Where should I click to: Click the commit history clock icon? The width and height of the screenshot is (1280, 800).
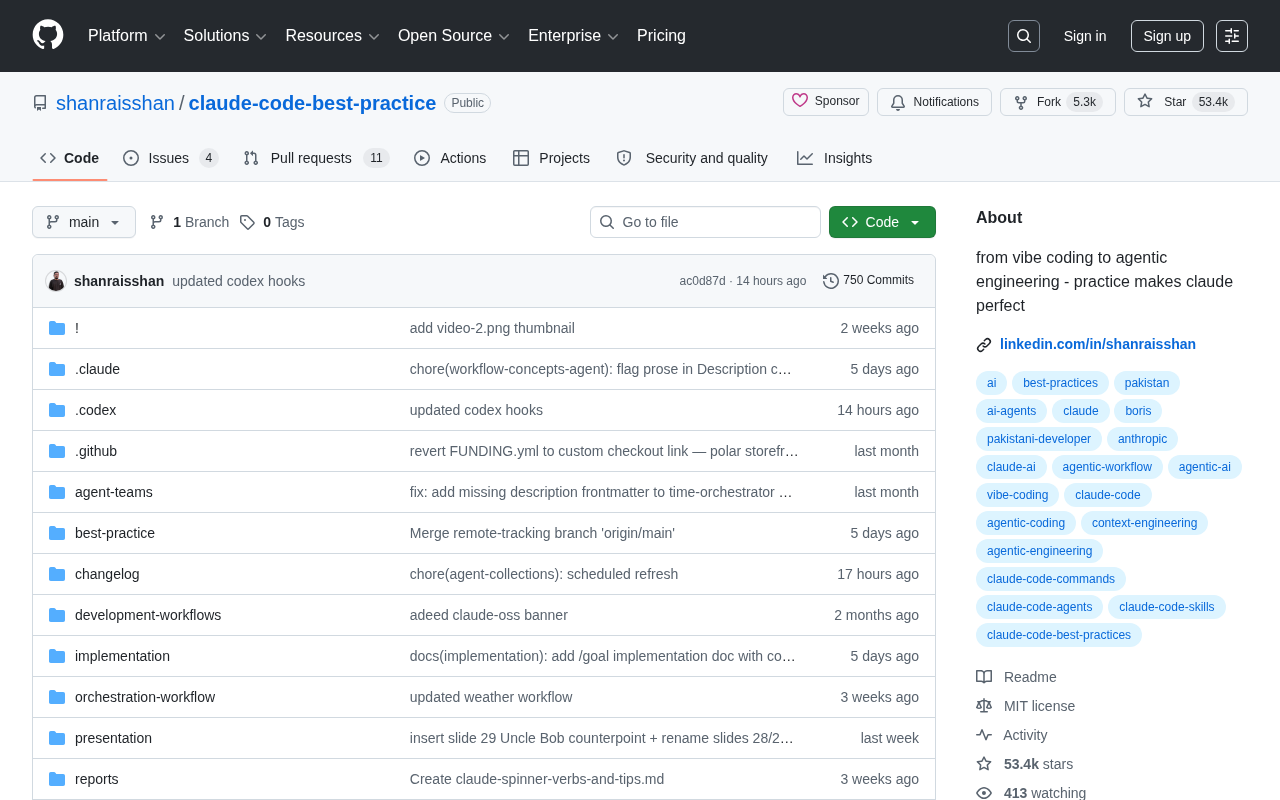[x=831, y=281]
